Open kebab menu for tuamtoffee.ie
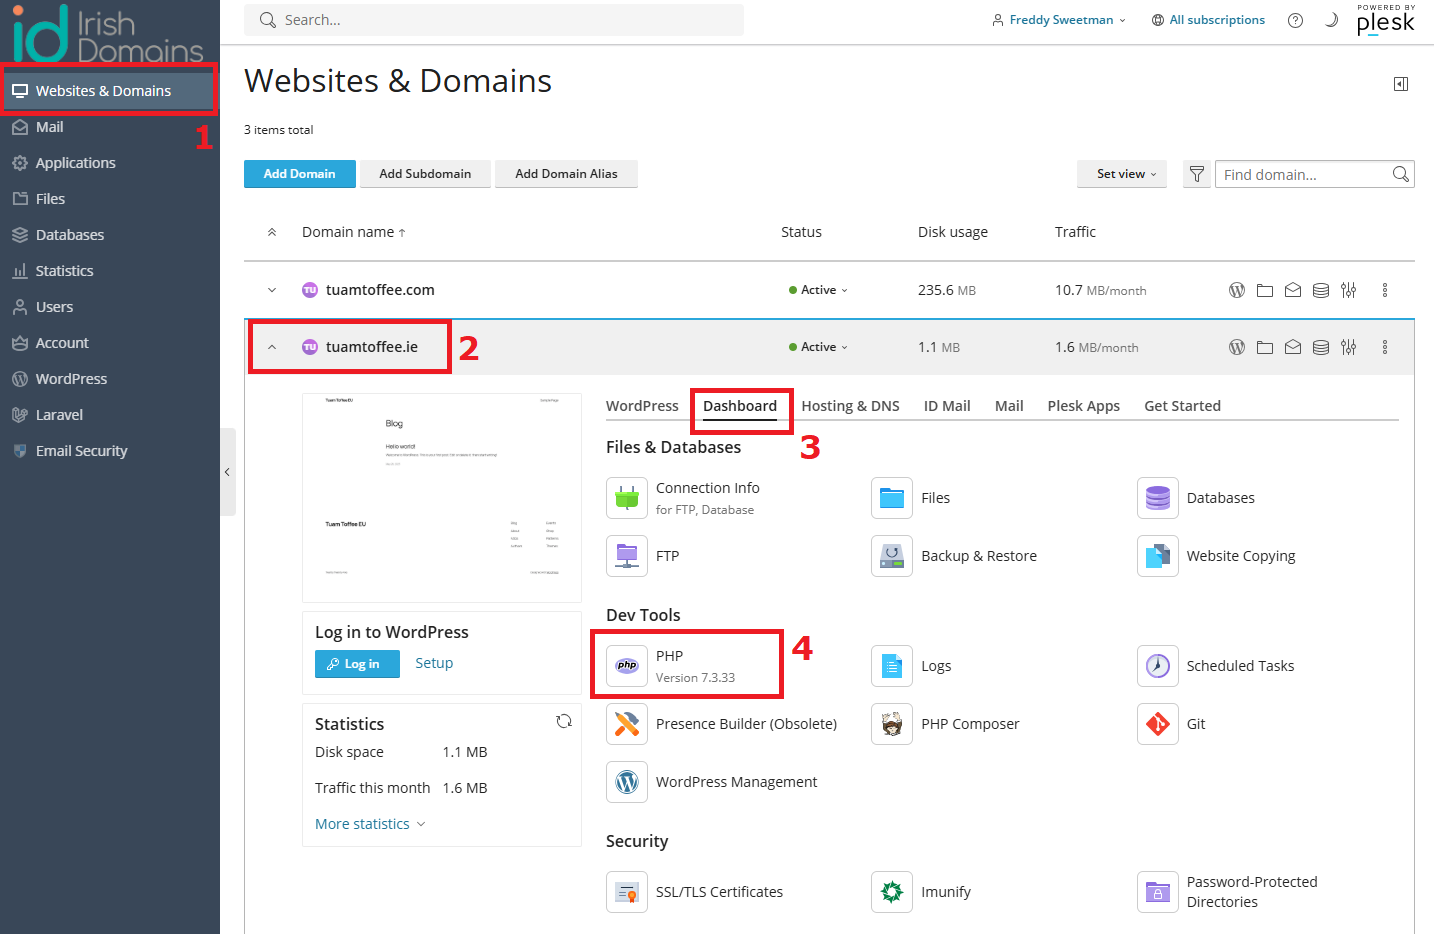Image resolution: width=1434 pixels, height=934 pixels. (1385, 347)
